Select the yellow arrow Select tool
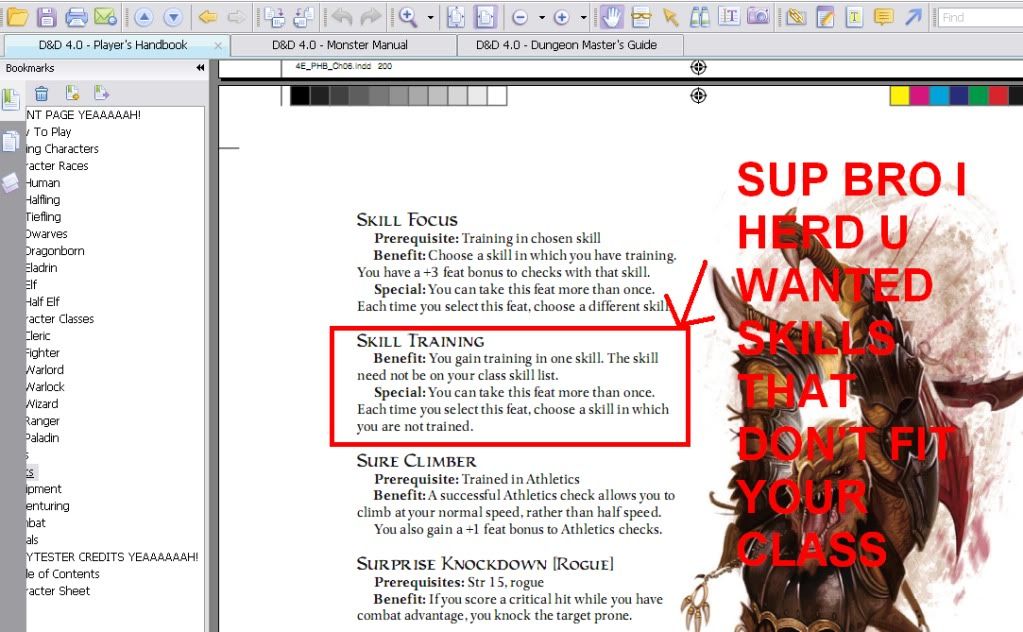 [670, 18]
